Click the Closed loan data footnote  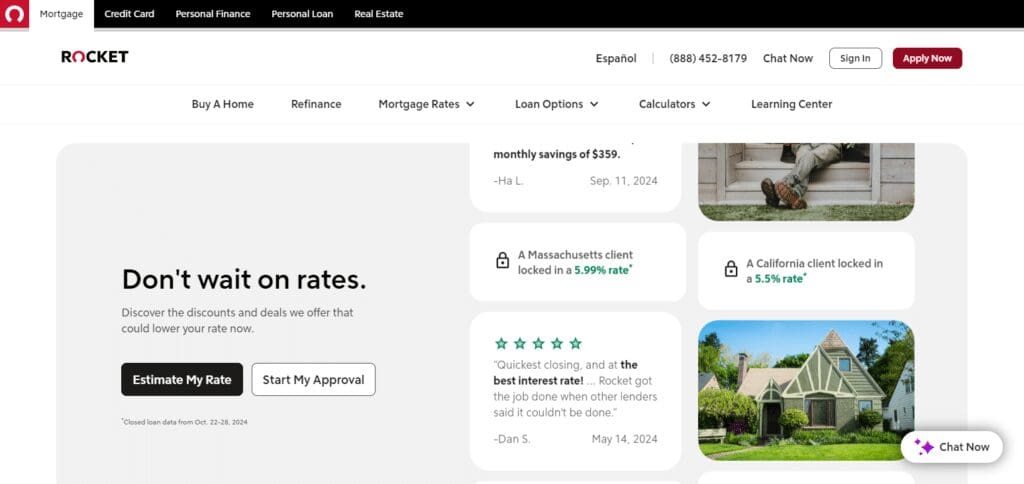(185, 422)
